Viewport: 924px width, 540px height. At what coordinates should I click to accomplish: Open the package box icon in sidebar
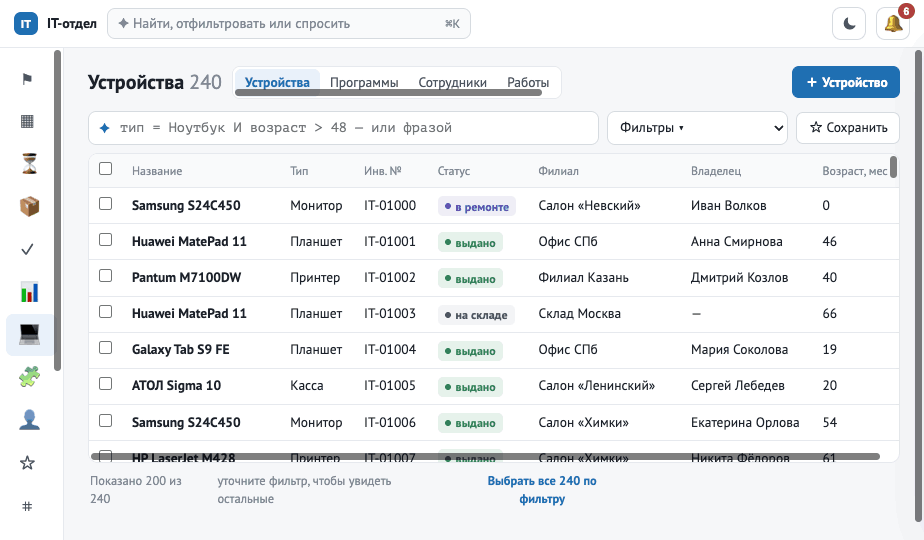[29, 207]
